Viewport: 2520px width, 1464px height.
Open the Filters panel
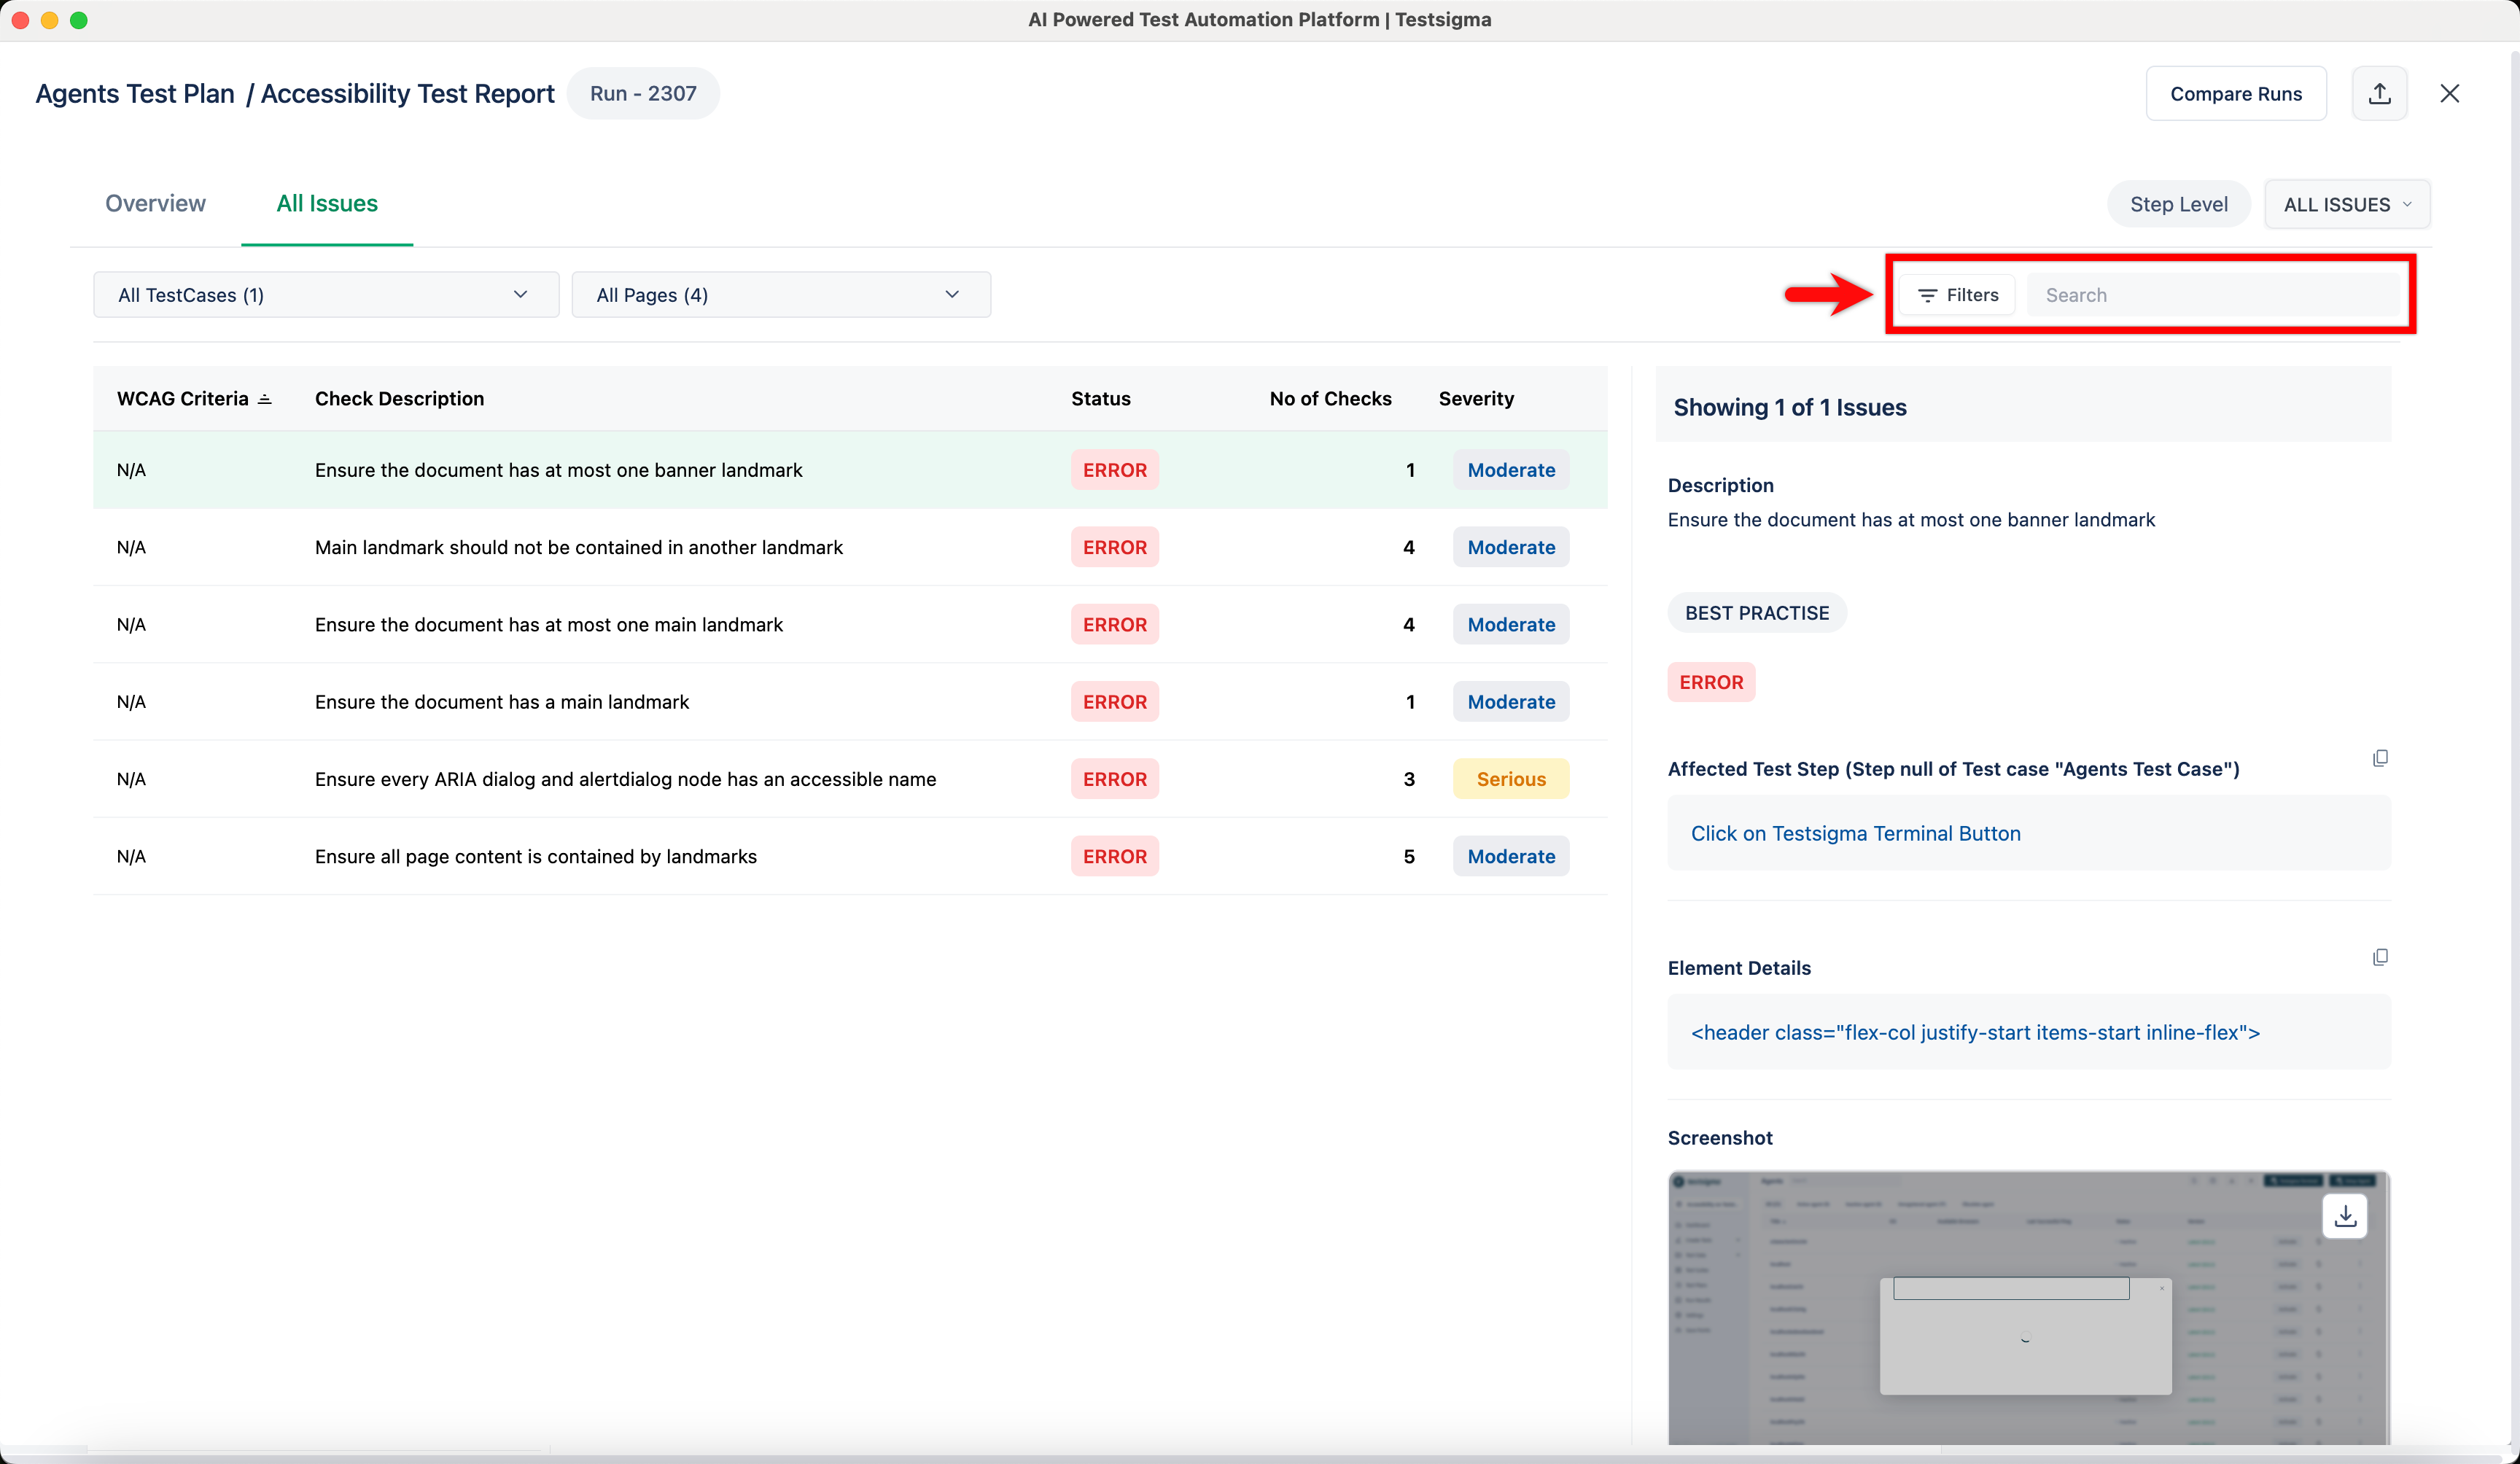[x=1957, y=295]
